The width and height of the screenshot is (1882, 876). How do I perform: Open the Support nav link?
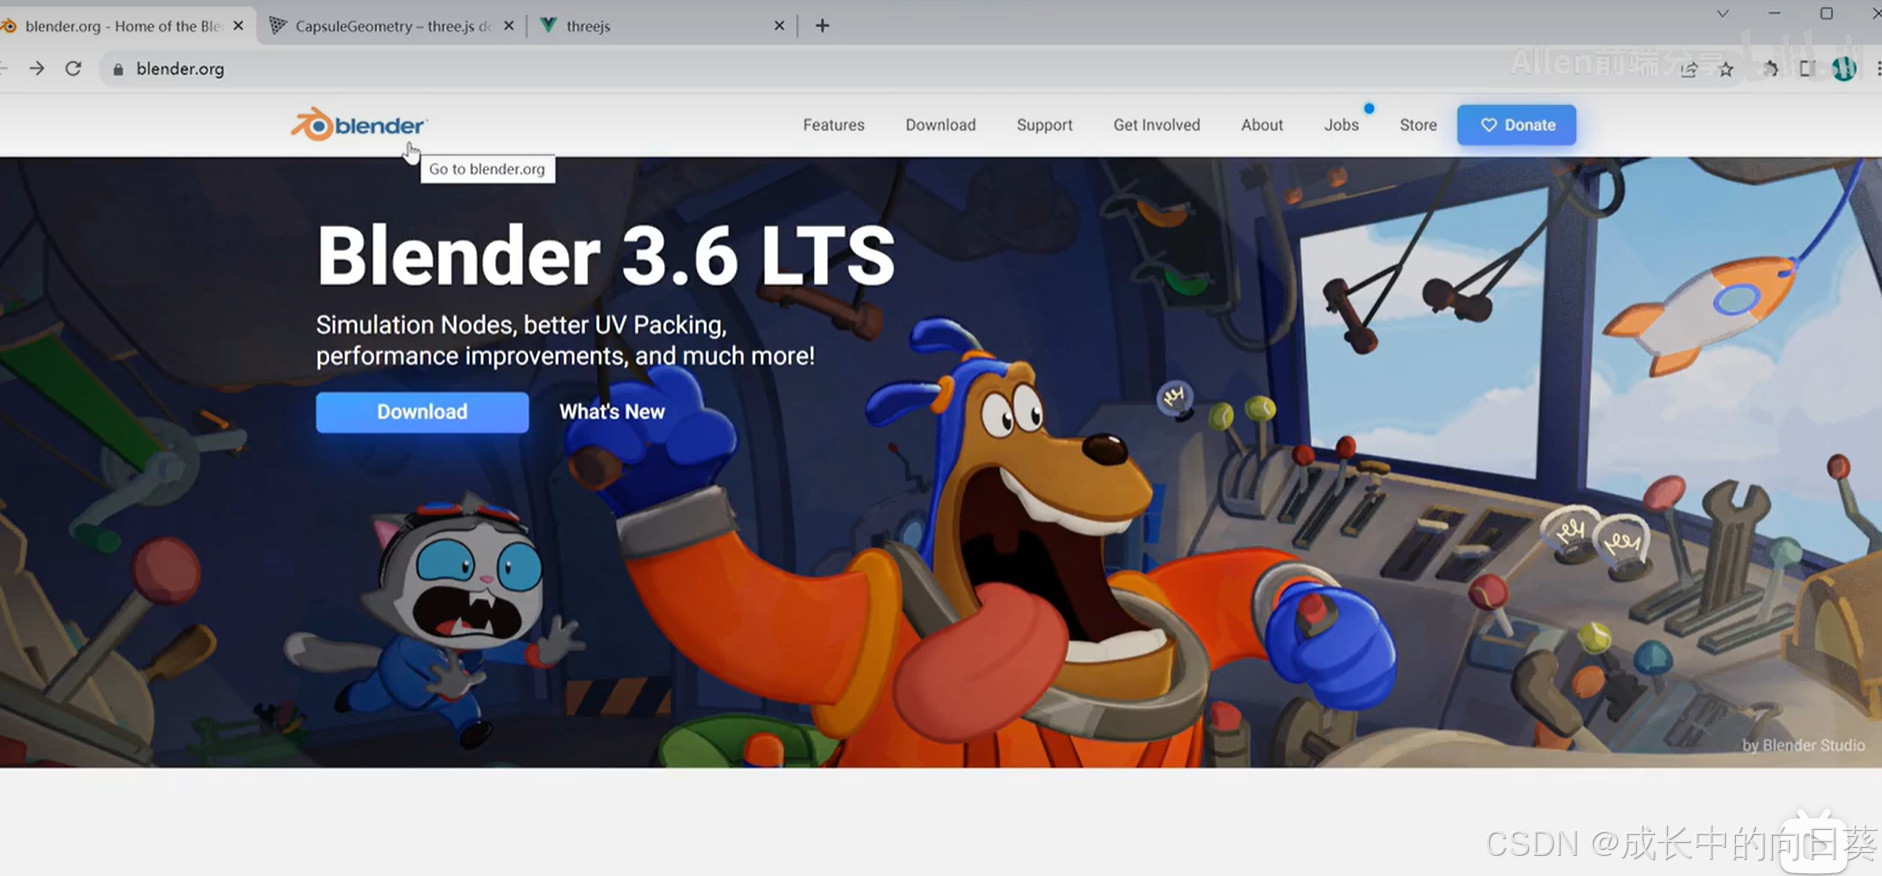[1044, 125]
